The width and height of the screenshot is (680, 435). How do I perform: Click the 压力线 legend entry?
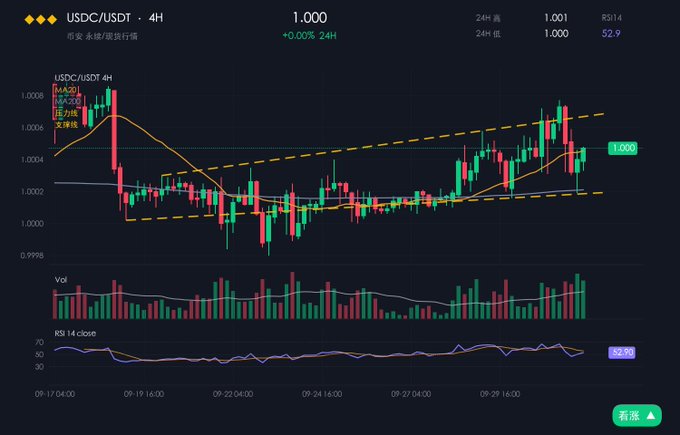coord(66,113)
